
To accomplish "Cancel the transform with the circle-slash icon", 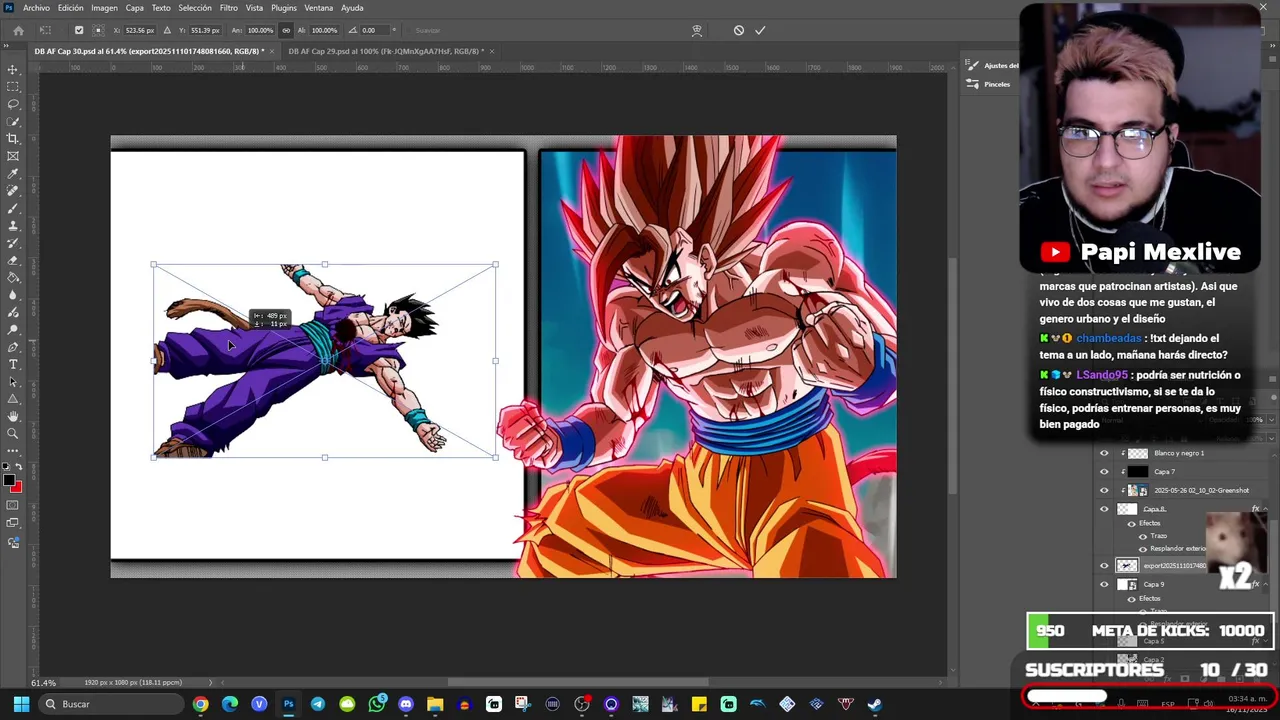I will pyautogui.click(x=739, y=30).
